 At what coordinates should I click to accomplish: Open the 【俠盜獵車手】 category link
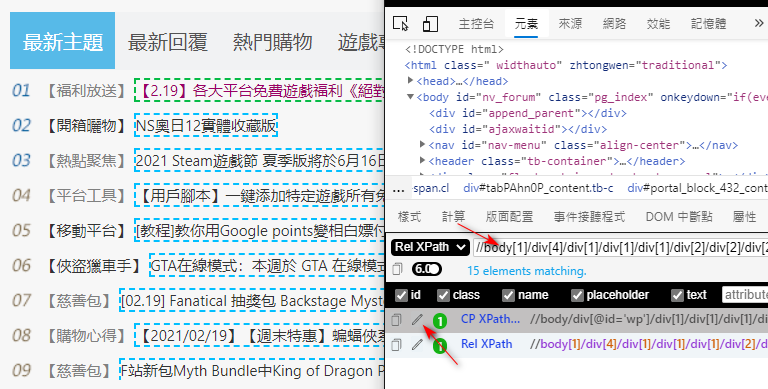(93, 266)
